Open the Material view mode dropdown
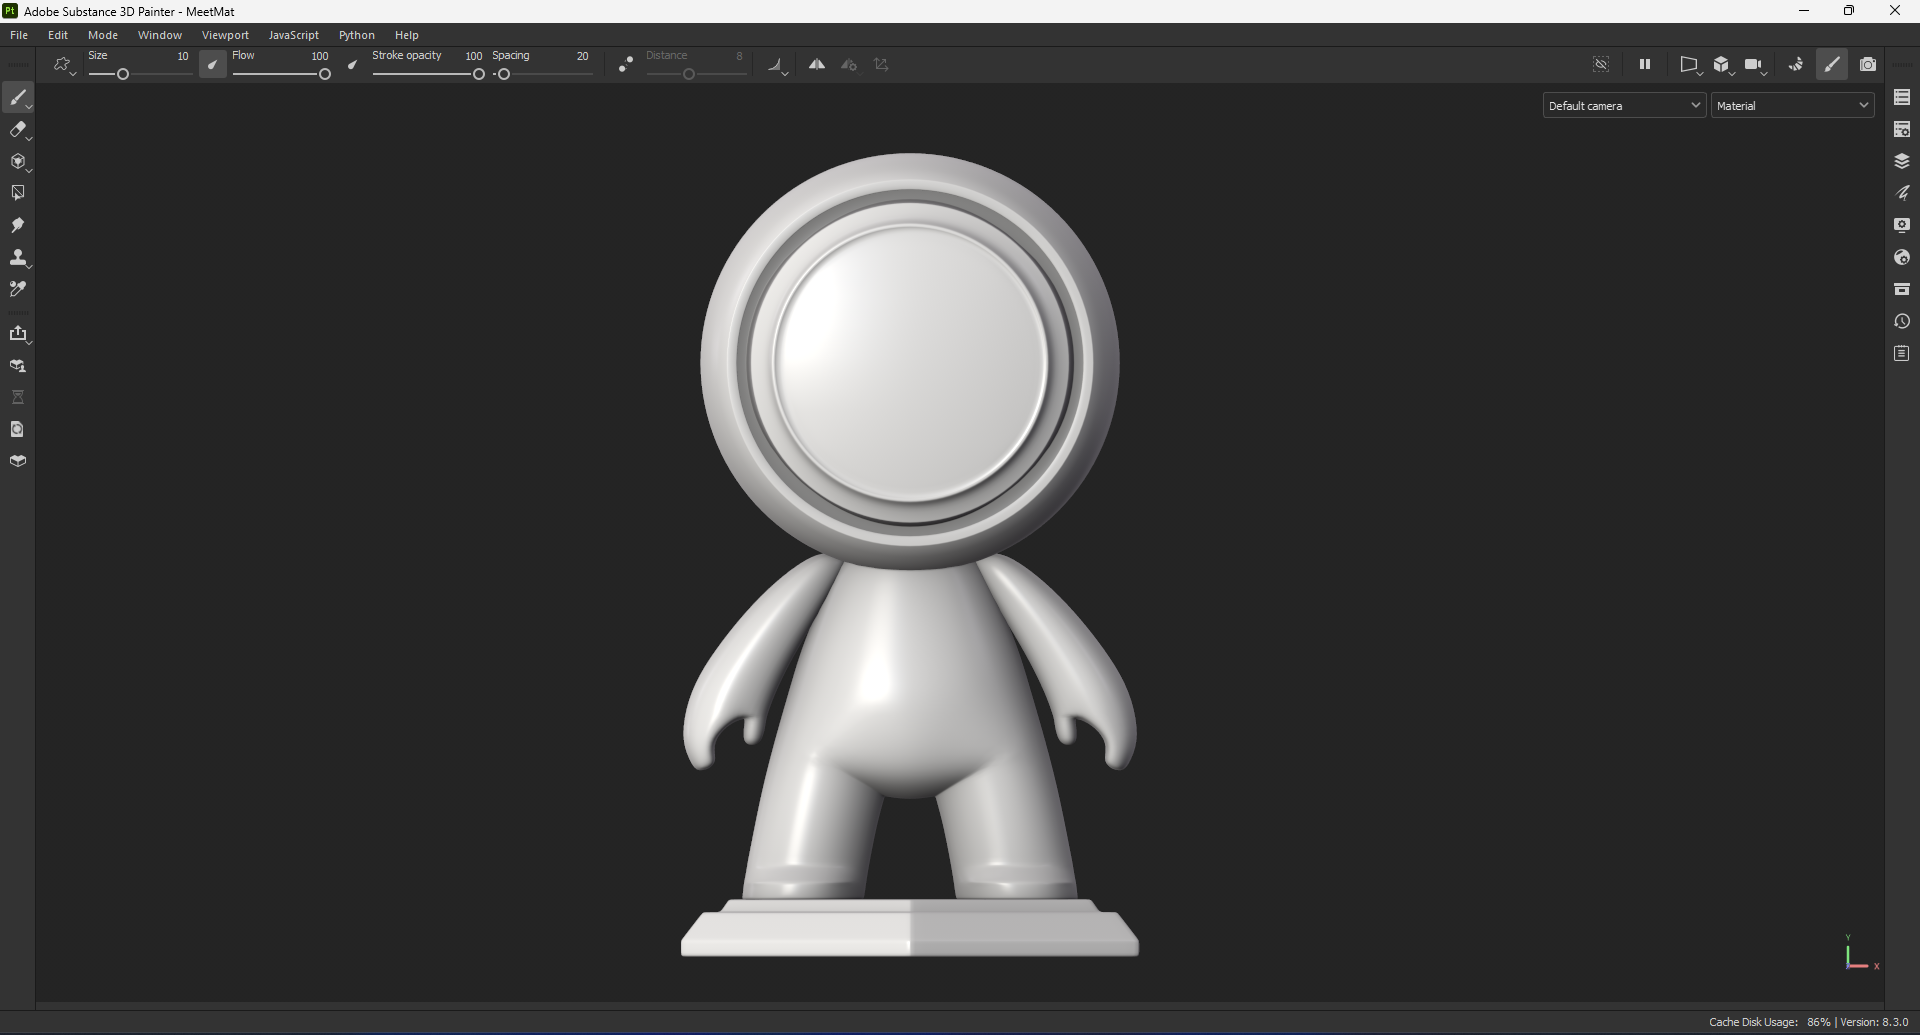Screen dimensions: 1920x1035 pos(1793,105)
